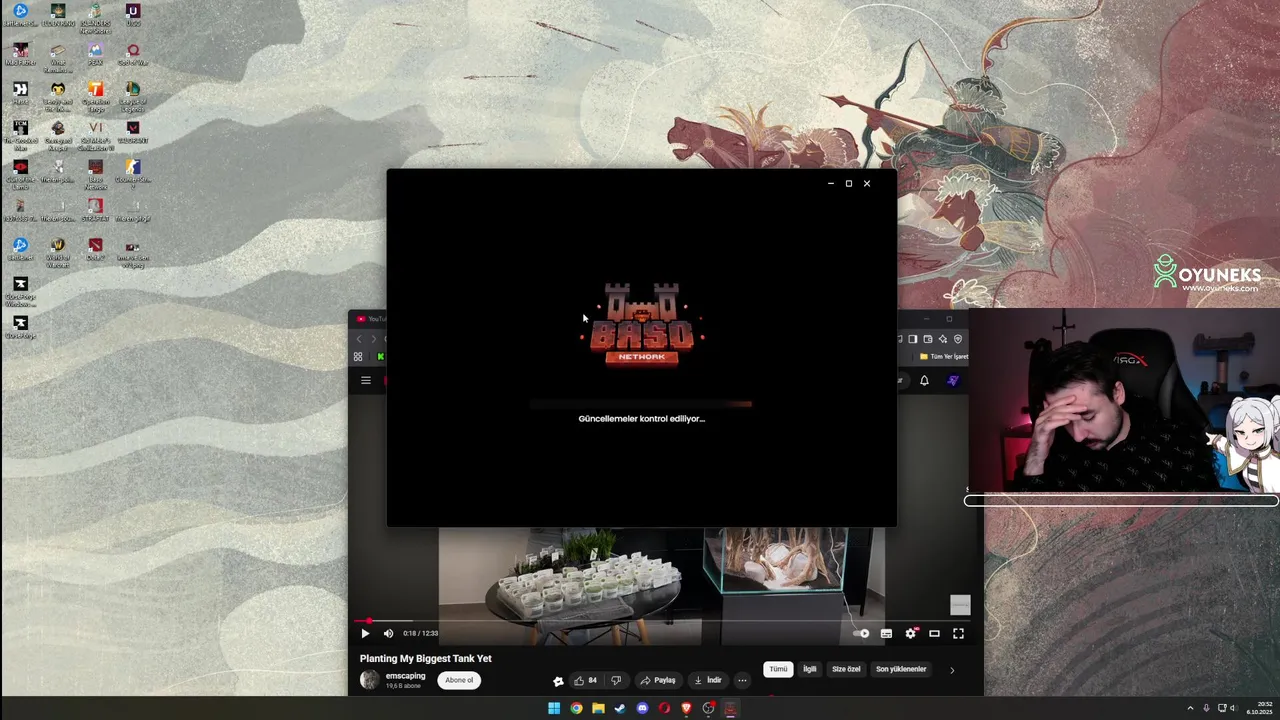Click the system tray microphone icon
The width and height of the screenshot is (1280, 720).
coord(1206,708)
